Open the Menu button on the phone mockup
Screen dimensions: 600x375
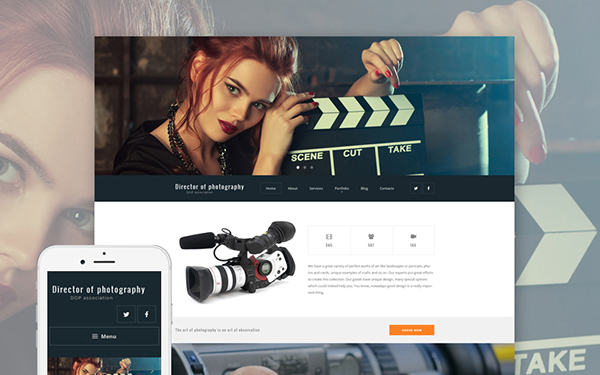click(x=104, y=336)
